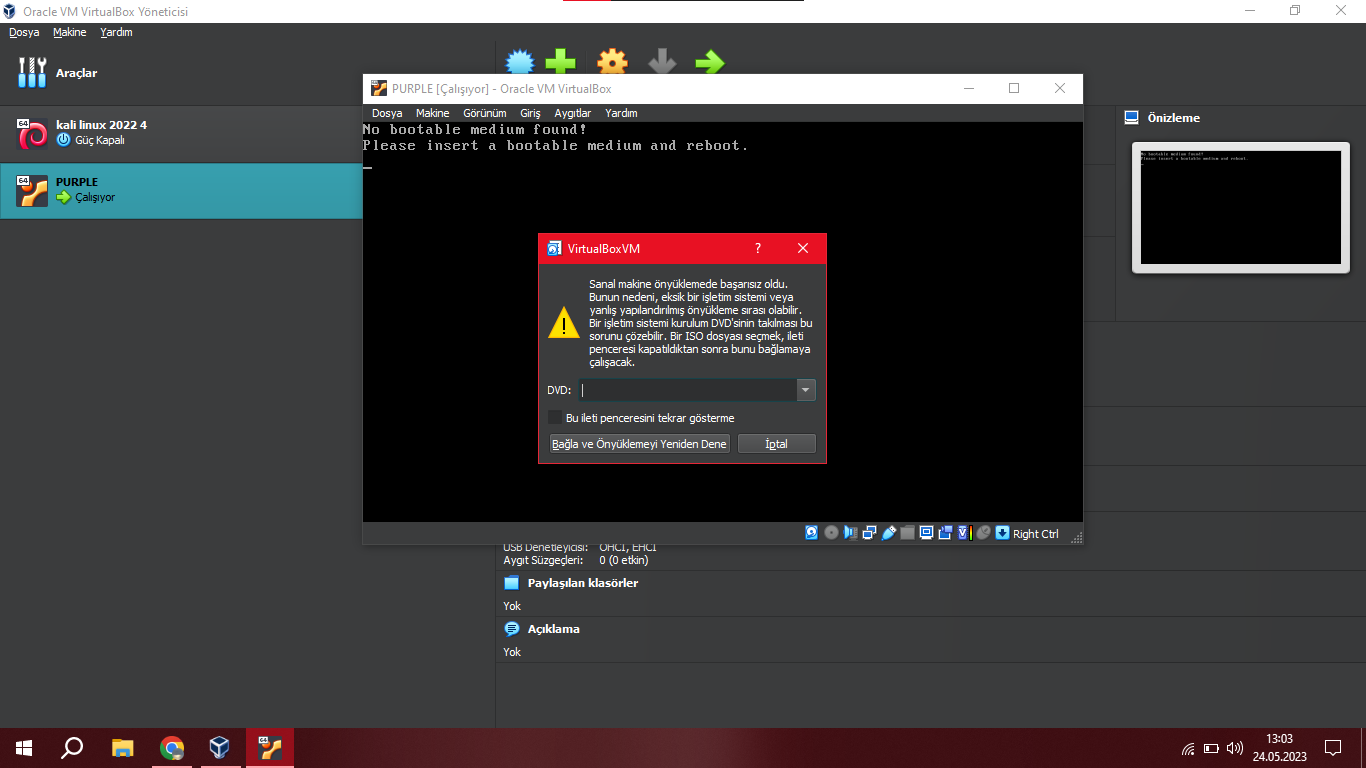This screenshot has height=768, width=1366.
Task: Click the display monitor icon in VM status bar
Action: 926,533
